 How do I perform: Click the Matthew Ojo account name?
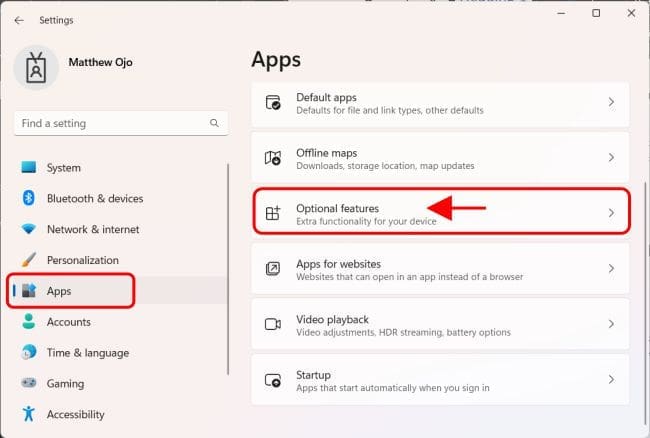[100, 62]
